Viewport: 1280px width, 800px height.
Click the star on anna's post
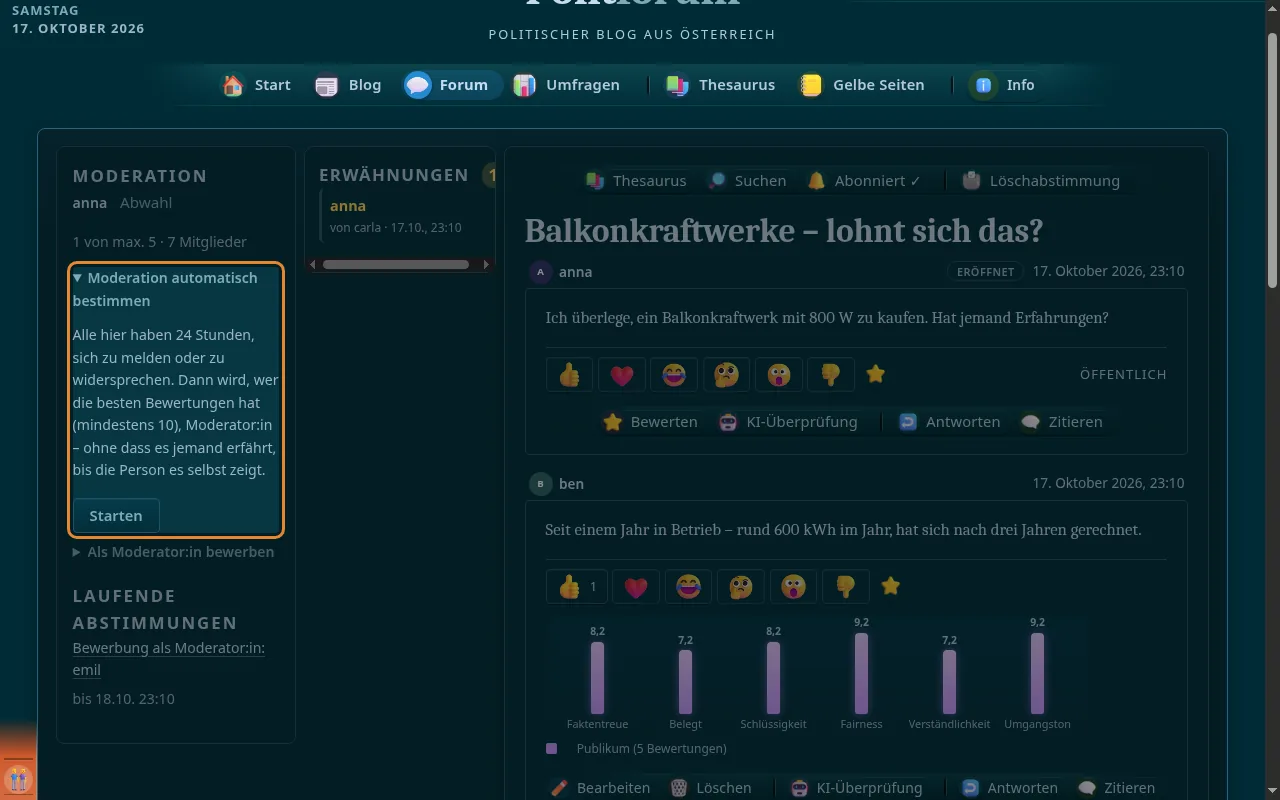click(876, 374)
